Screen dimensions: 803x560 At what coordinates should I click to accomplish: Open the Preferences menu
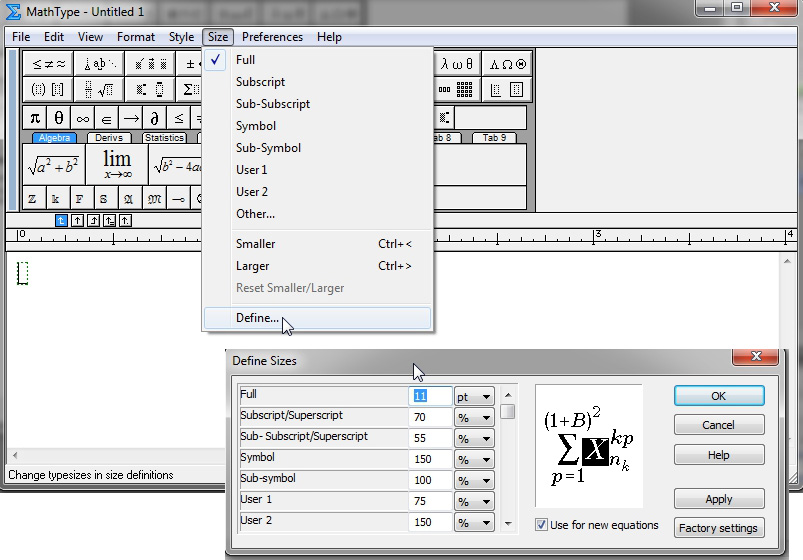pos(272,37)
